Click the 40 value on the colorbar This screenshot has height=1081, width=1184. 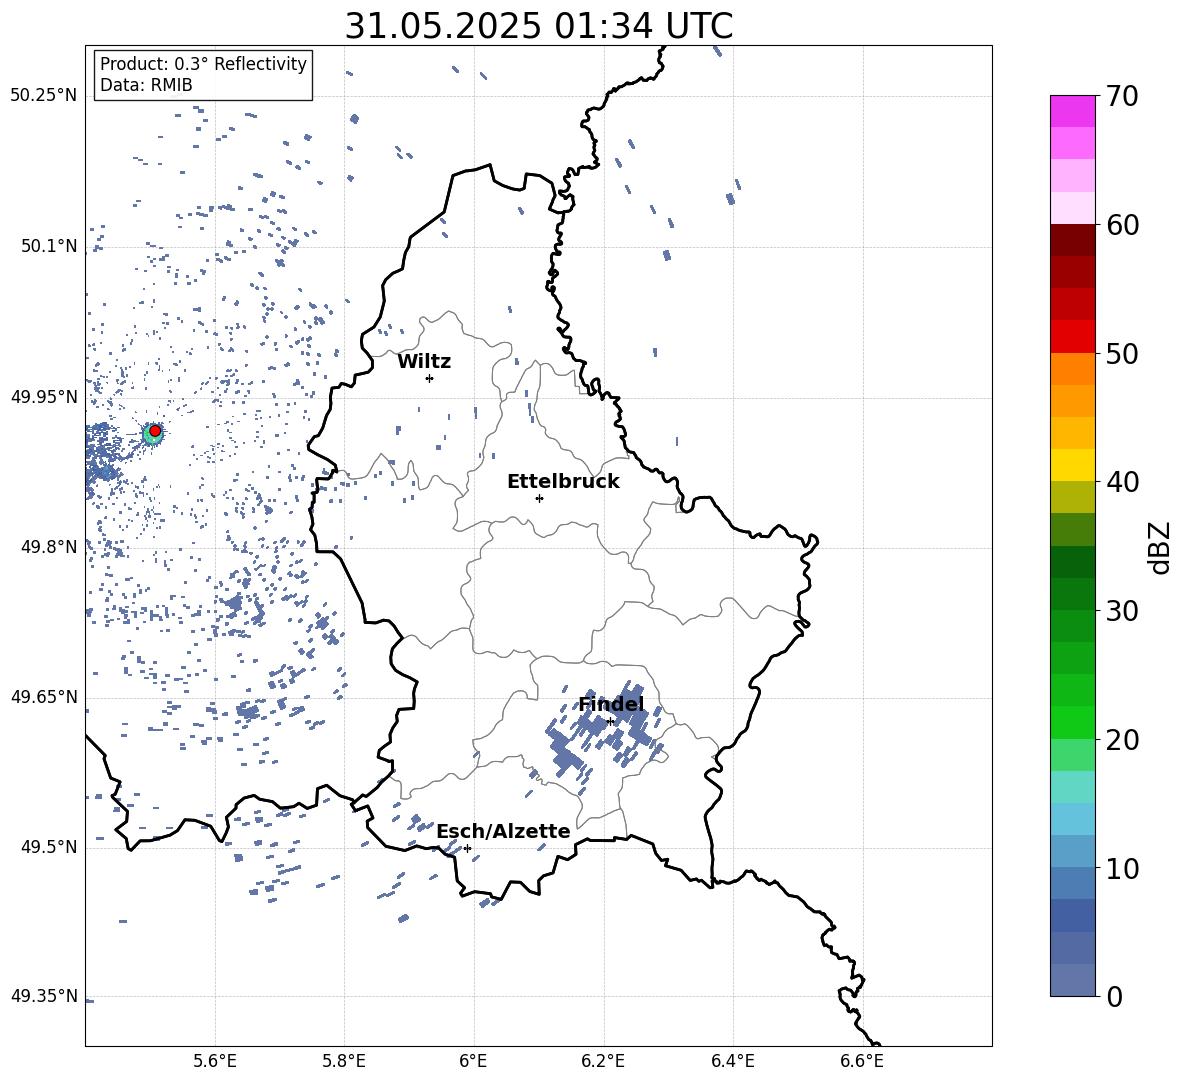[x=1122, y=482]
